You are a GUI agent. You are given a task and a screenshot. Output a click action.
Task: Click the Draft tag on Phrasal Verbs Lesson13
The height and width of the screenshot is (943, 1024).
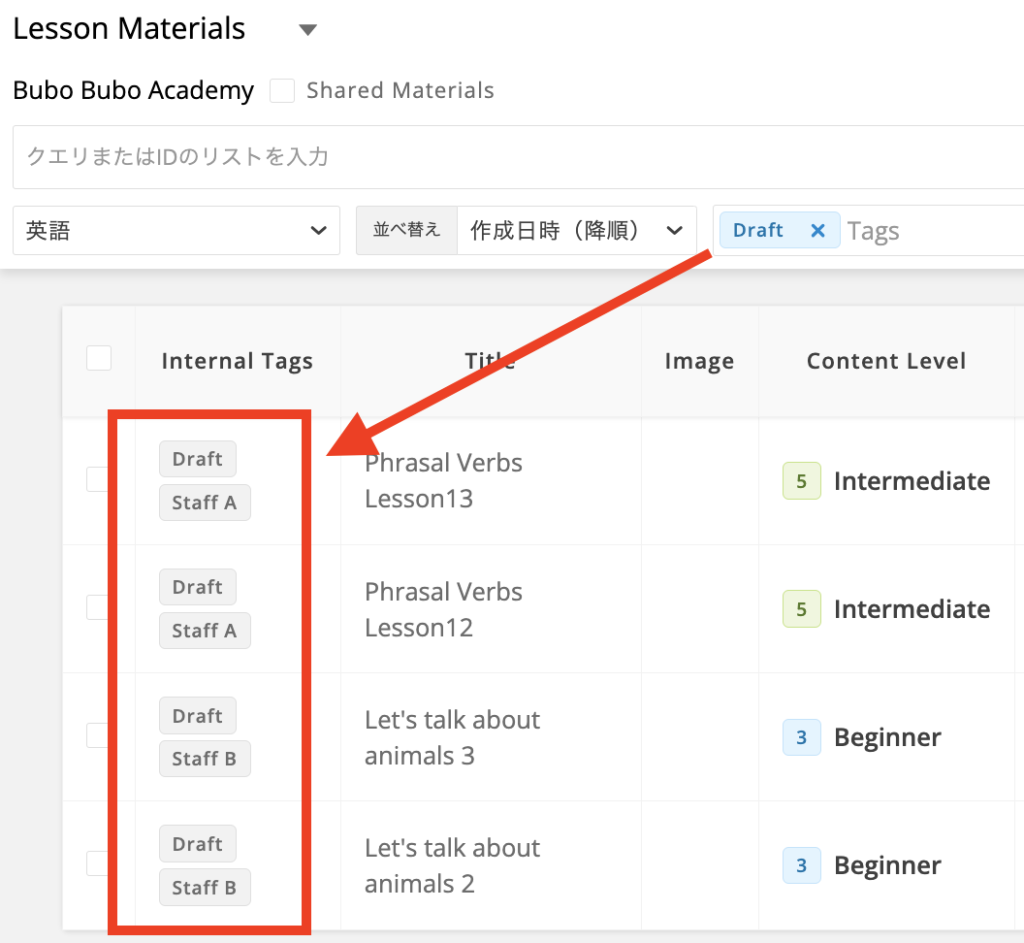[197, 459]
